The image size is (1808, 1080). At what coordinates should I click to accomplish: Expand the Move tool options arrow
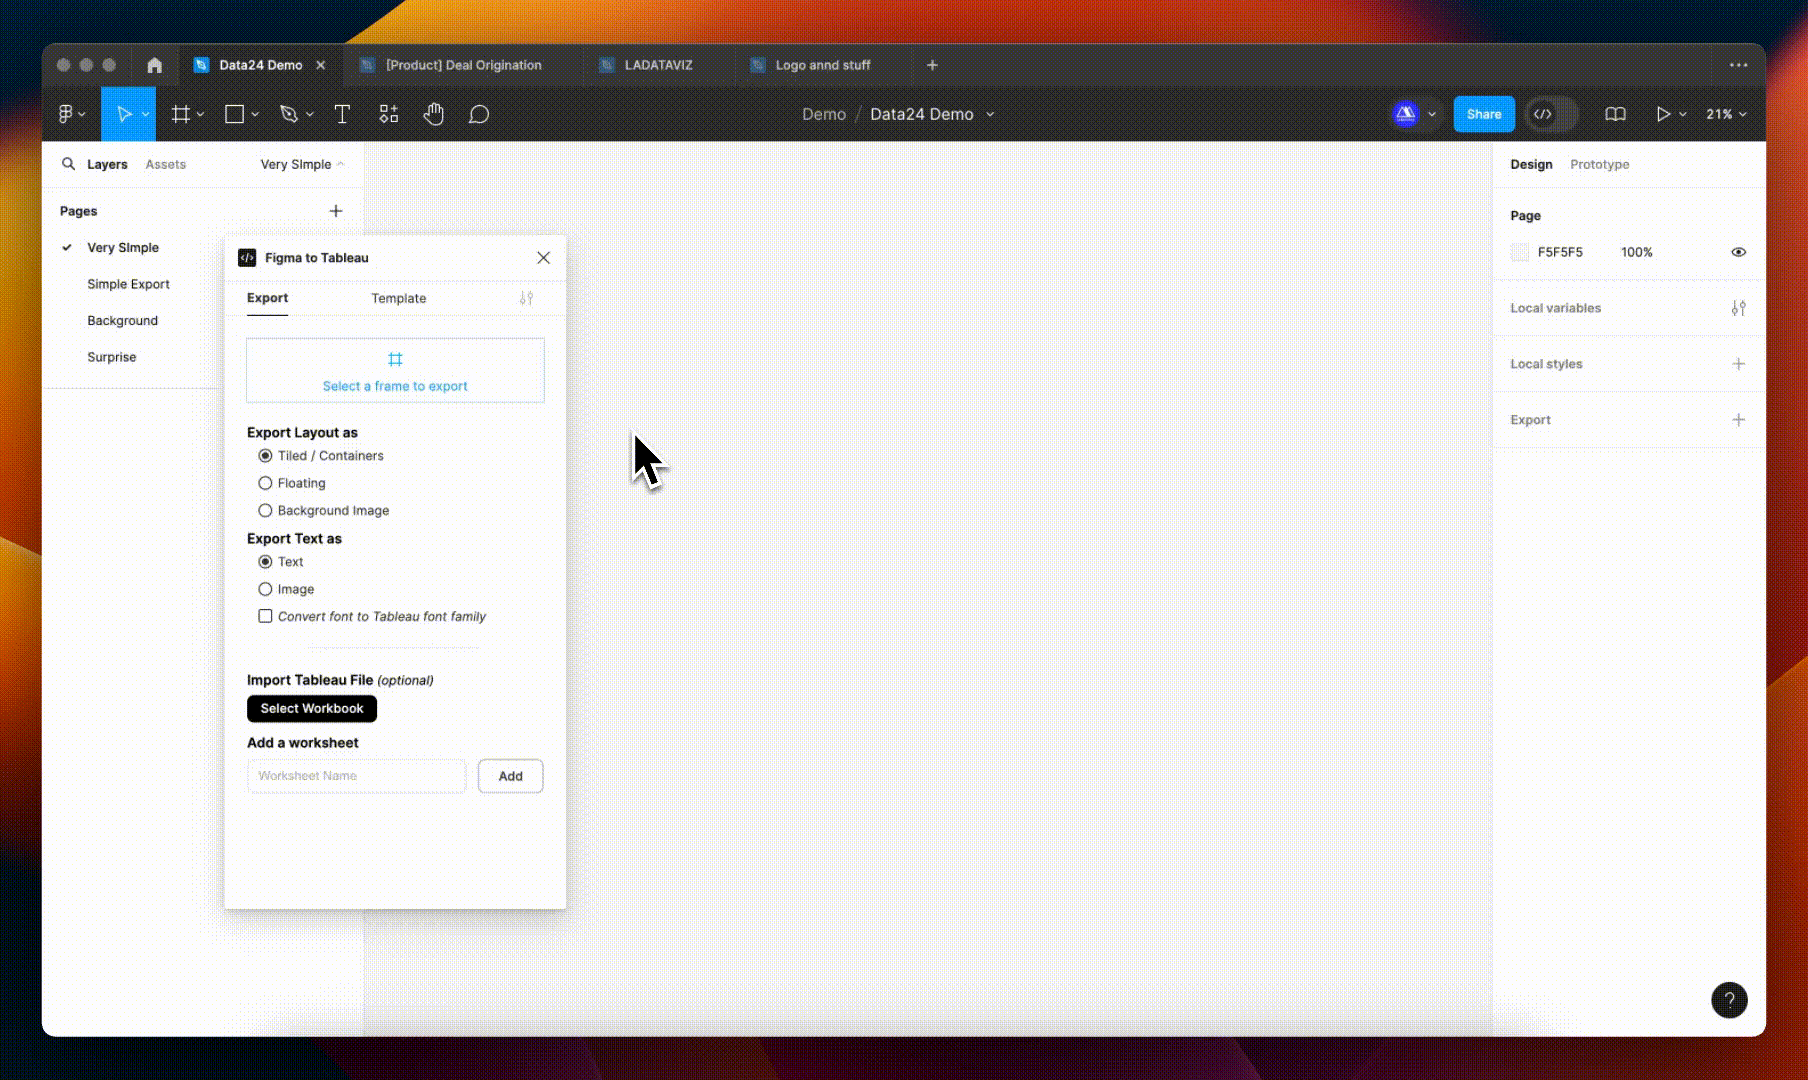coord(146,114)
